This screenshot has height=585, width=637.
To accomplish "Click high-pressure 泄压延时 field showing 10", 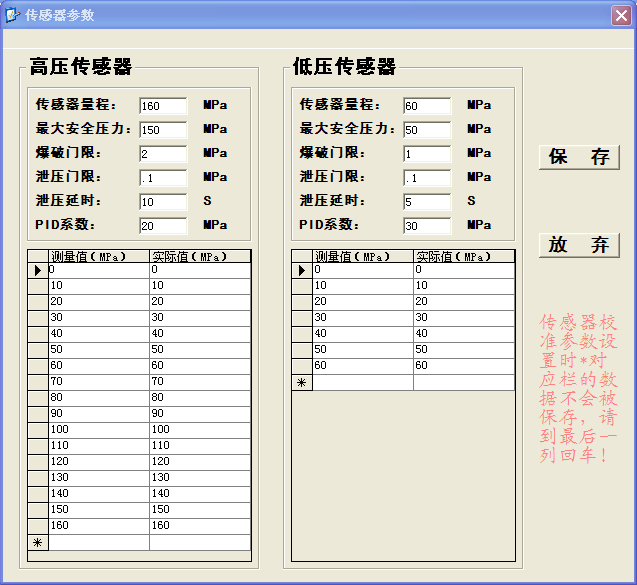I will (x=163, y=202).
